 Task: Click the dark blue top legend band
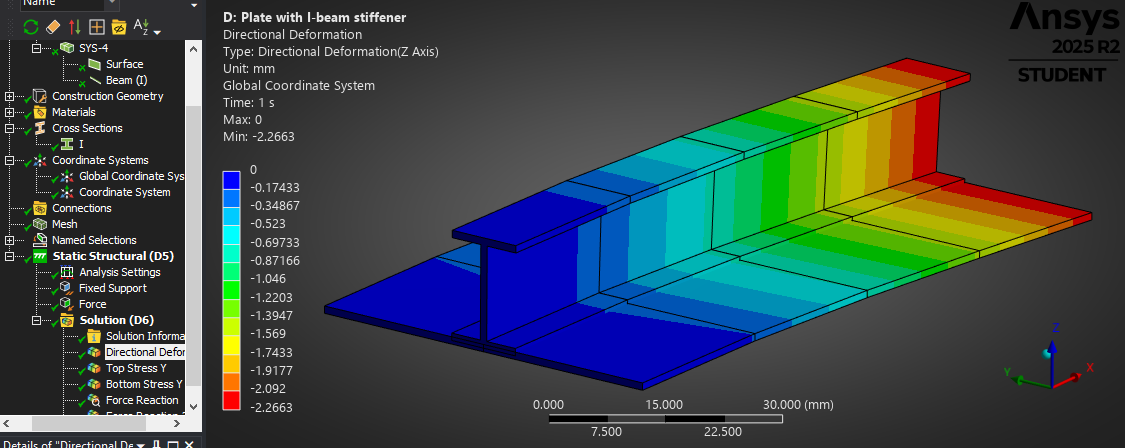tap(231, 179)
